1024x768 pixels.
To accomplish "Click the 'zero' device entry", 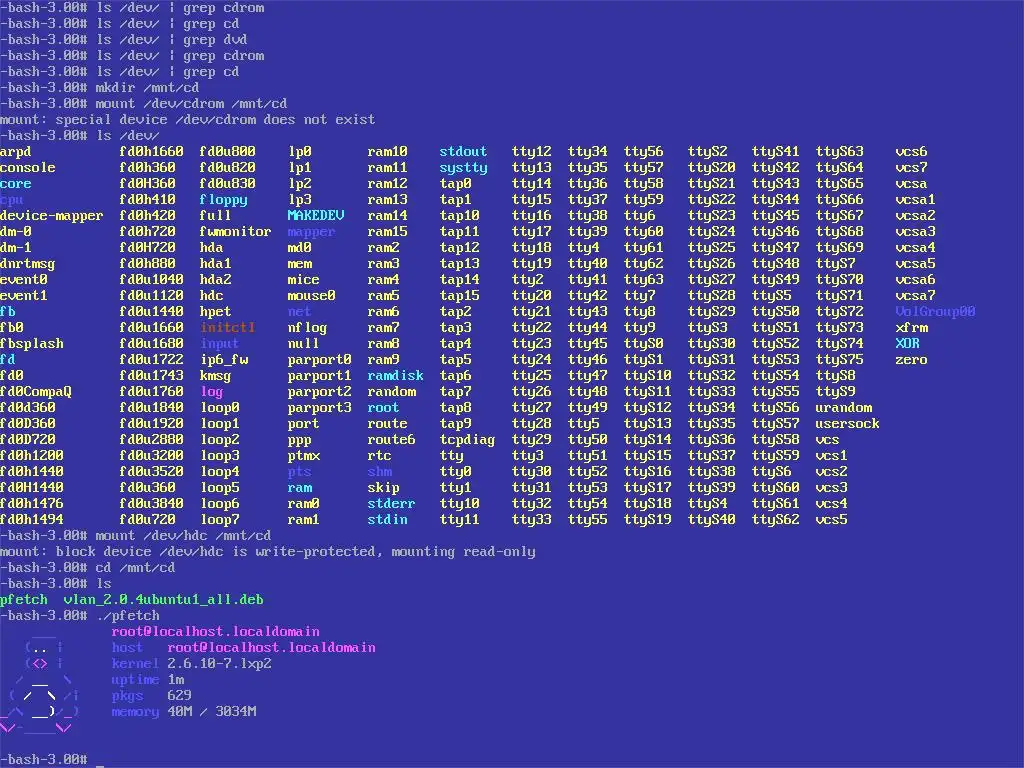I will (911, 360).
